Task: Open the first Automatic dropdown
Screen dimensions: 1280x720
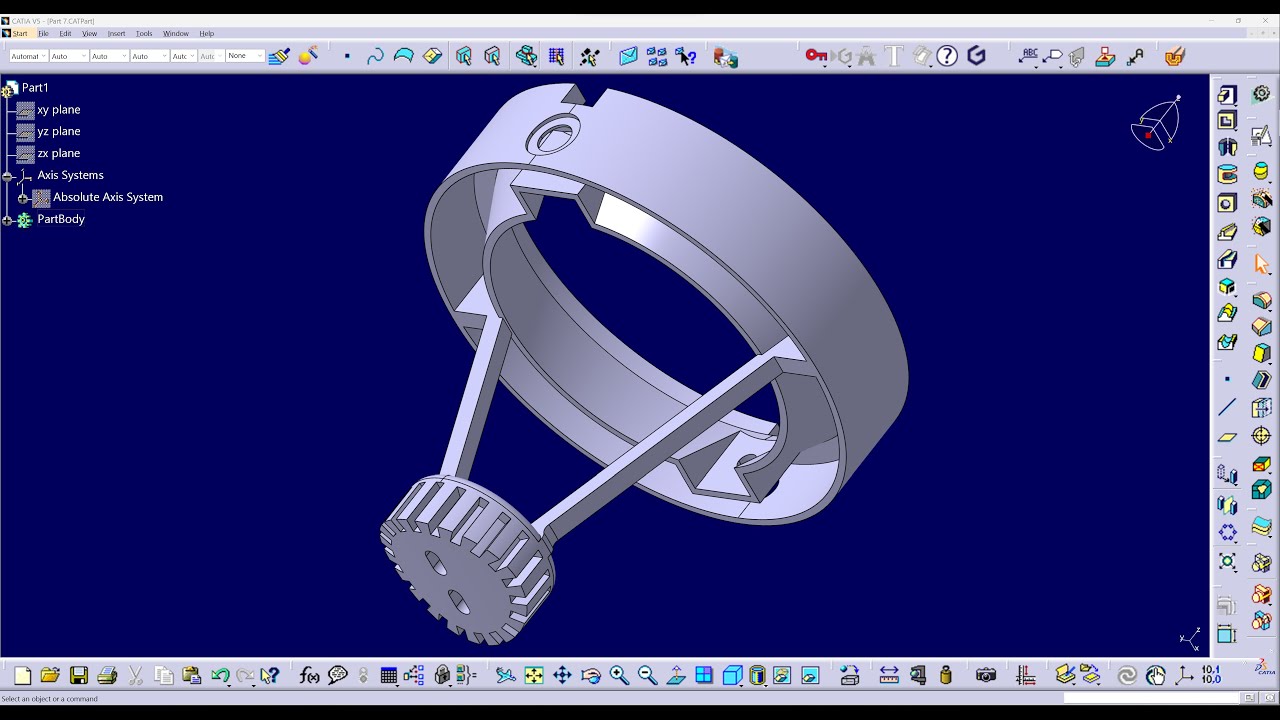Action: click(x=28, y=56)
